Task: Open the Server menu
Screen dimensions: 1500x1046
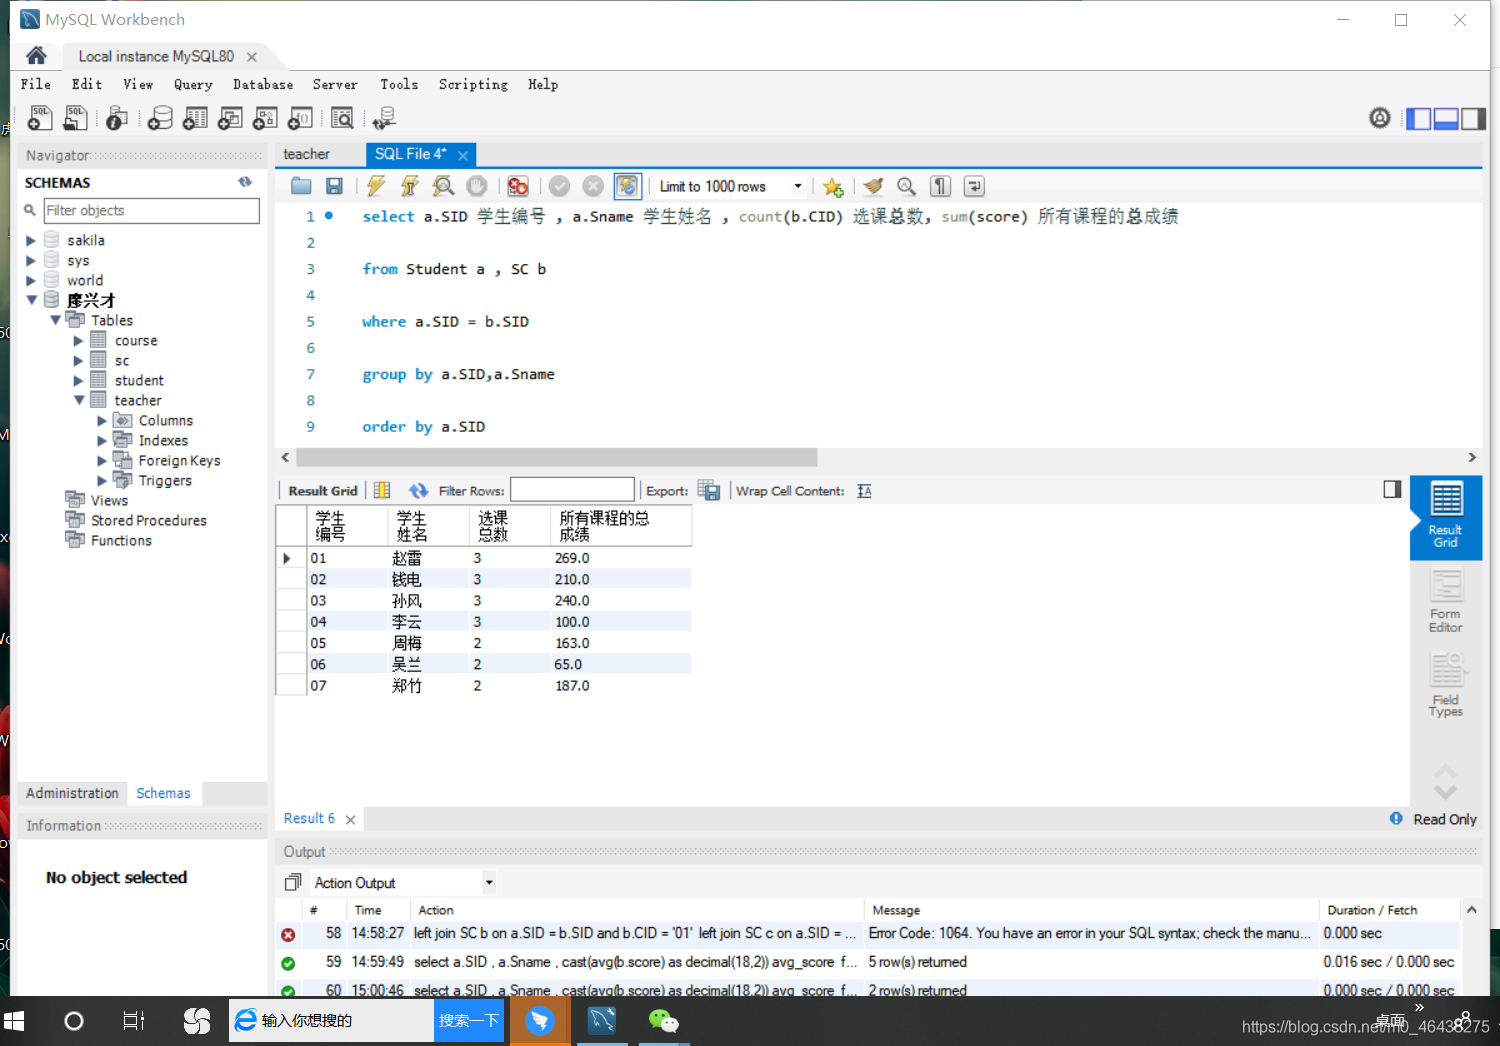Action: coord(335,85)
